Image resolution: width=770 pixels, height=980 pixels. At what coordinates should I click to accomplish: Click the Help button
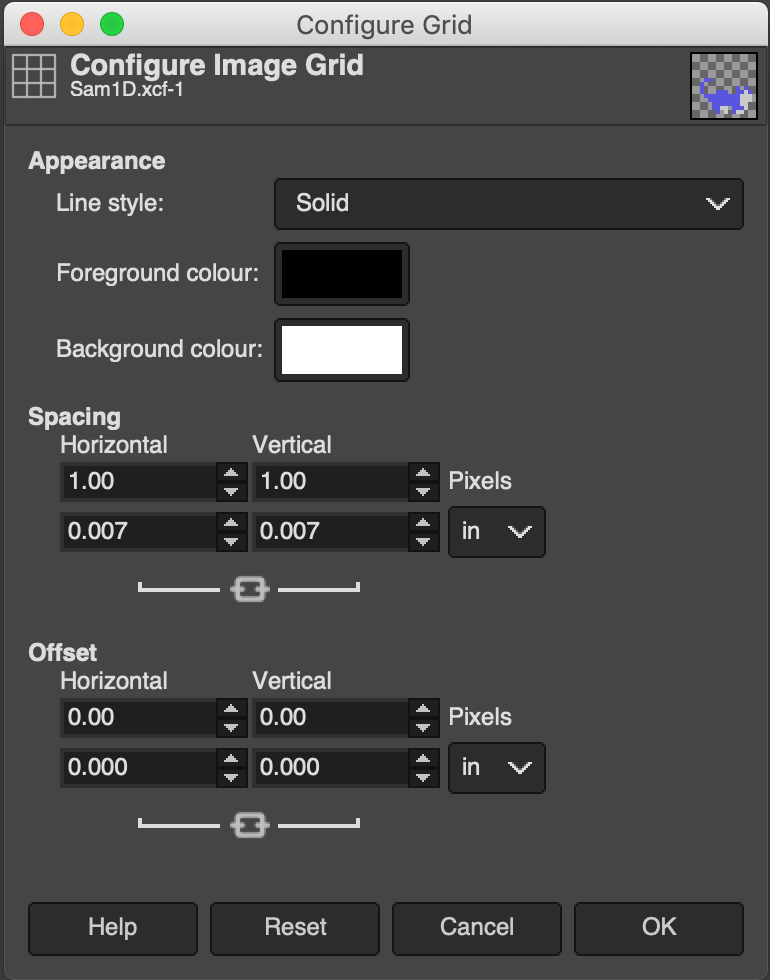(113, 928)
